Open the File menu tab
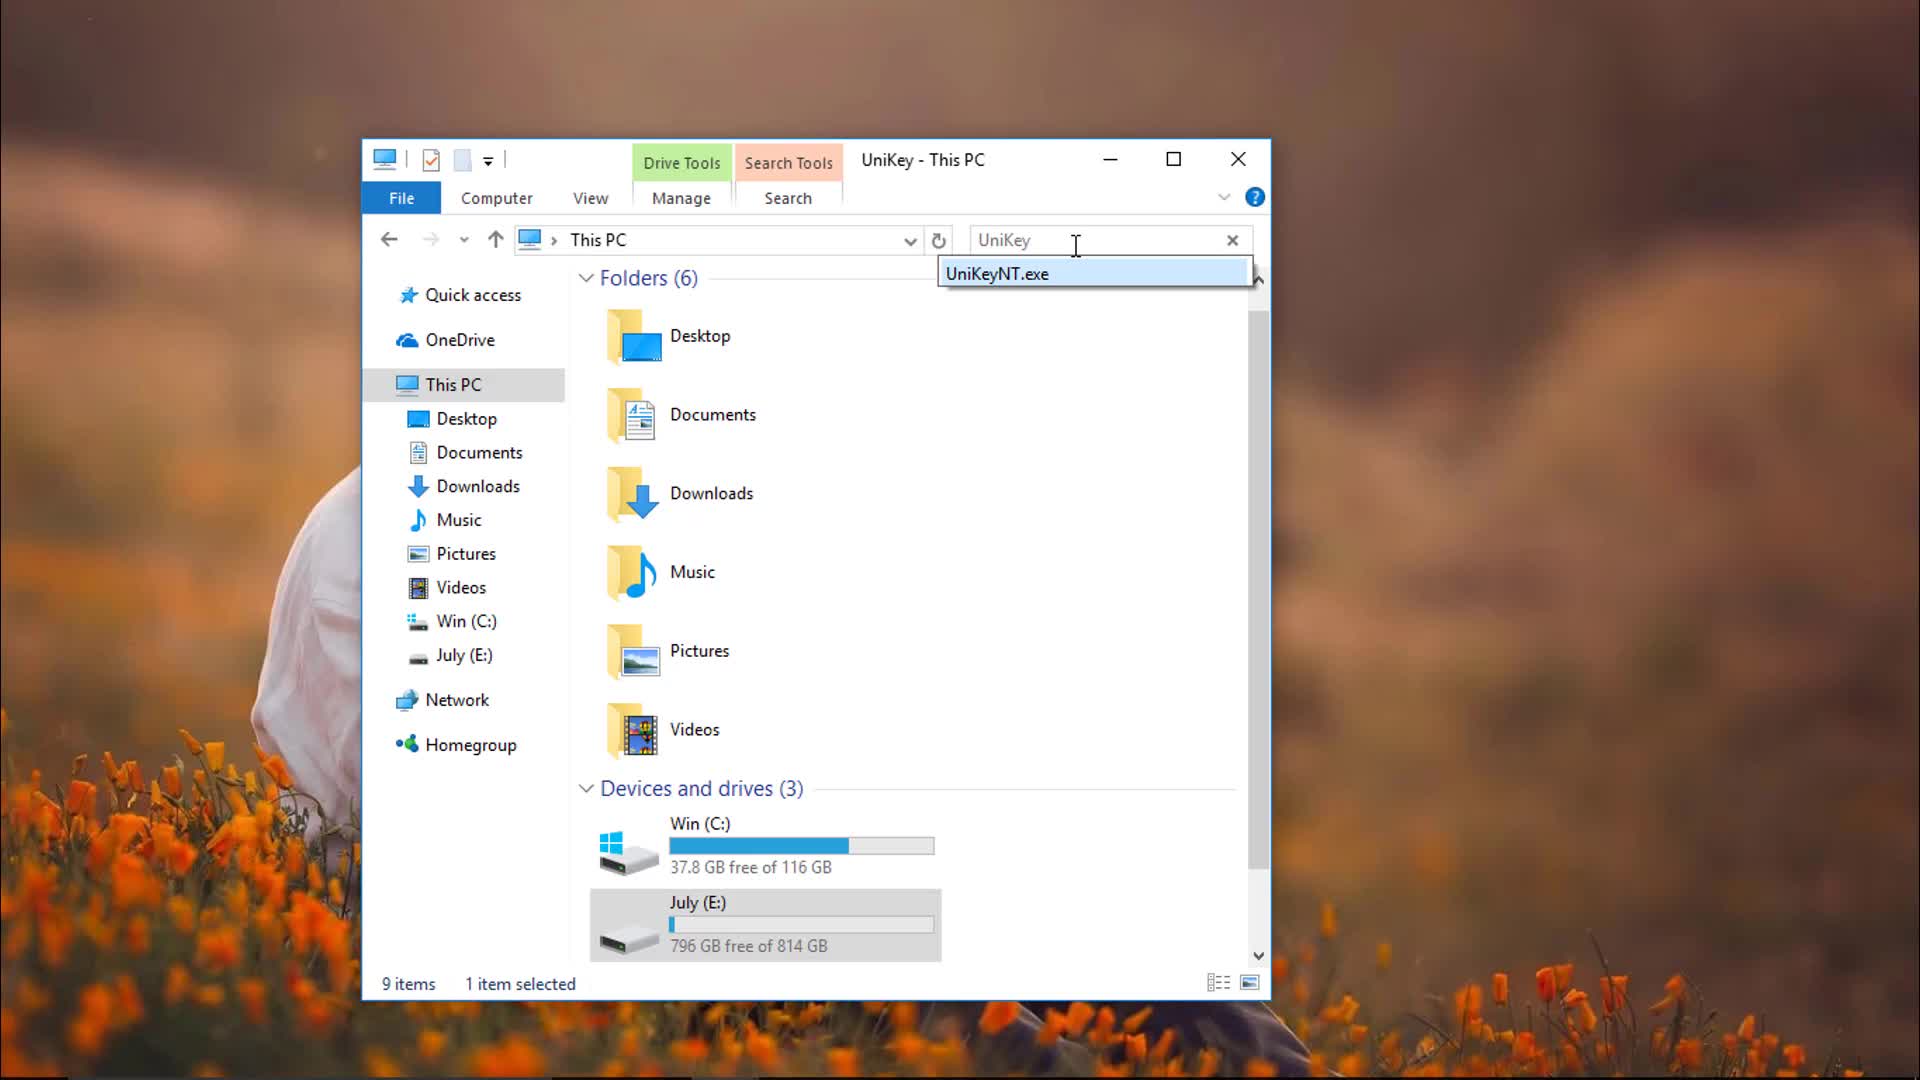Viewport: 1920px width, 1080px height. [401, 198]
